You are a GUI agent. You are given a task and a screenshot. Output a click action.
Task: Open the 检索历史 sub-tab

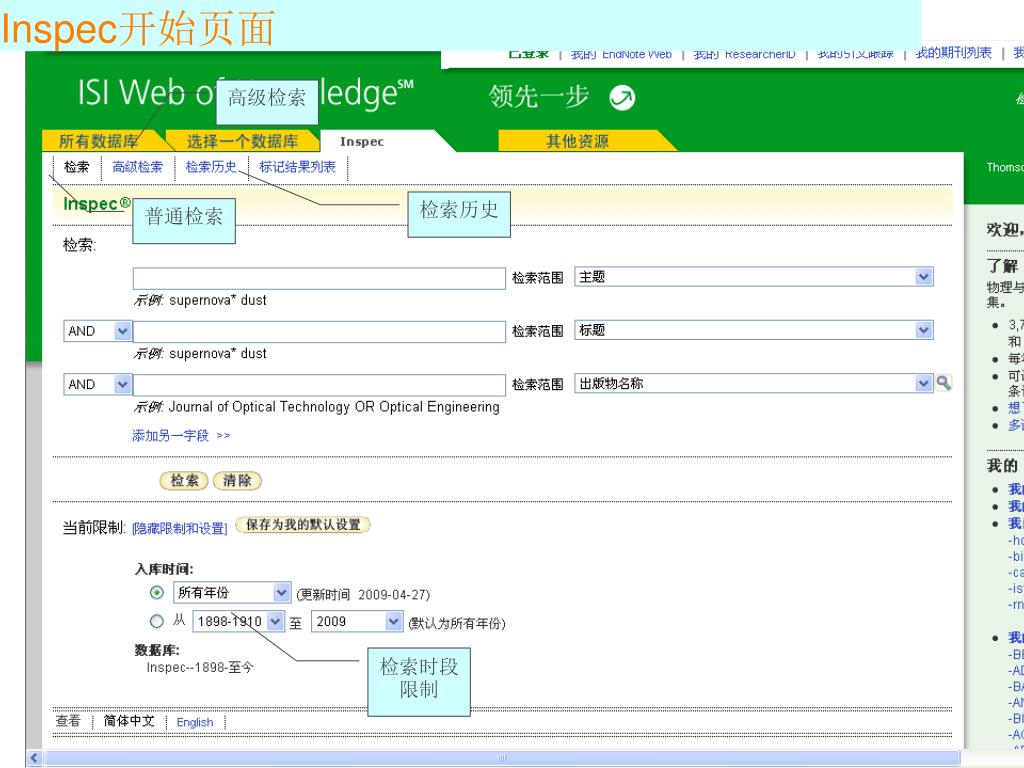[211, 167]
